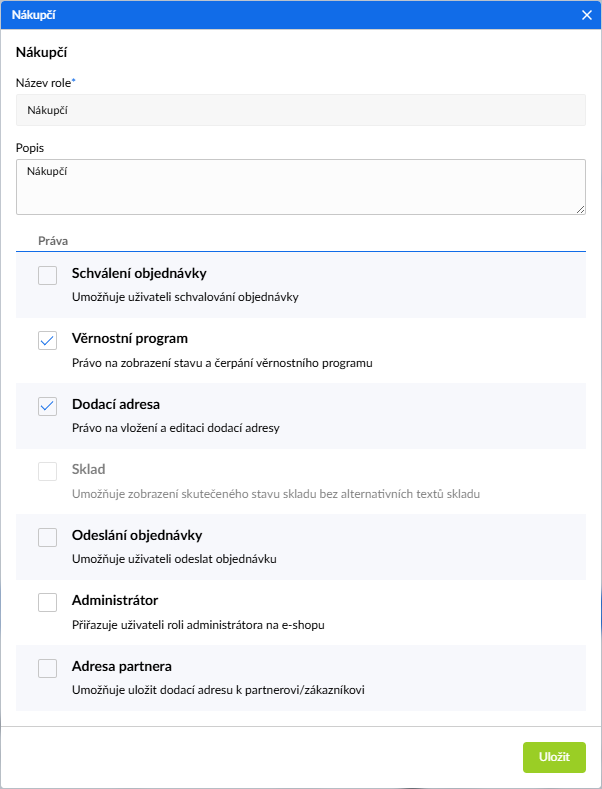Enable the Adresa partnera checkbox

(x=47, y=668)
